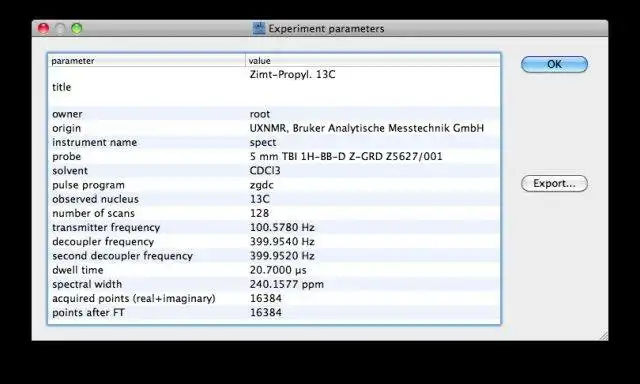Select the acquired points value 16384
Image resolution: width=640 pixels, height=384 pixels.
pyautogui.click(x=266, y=298)
